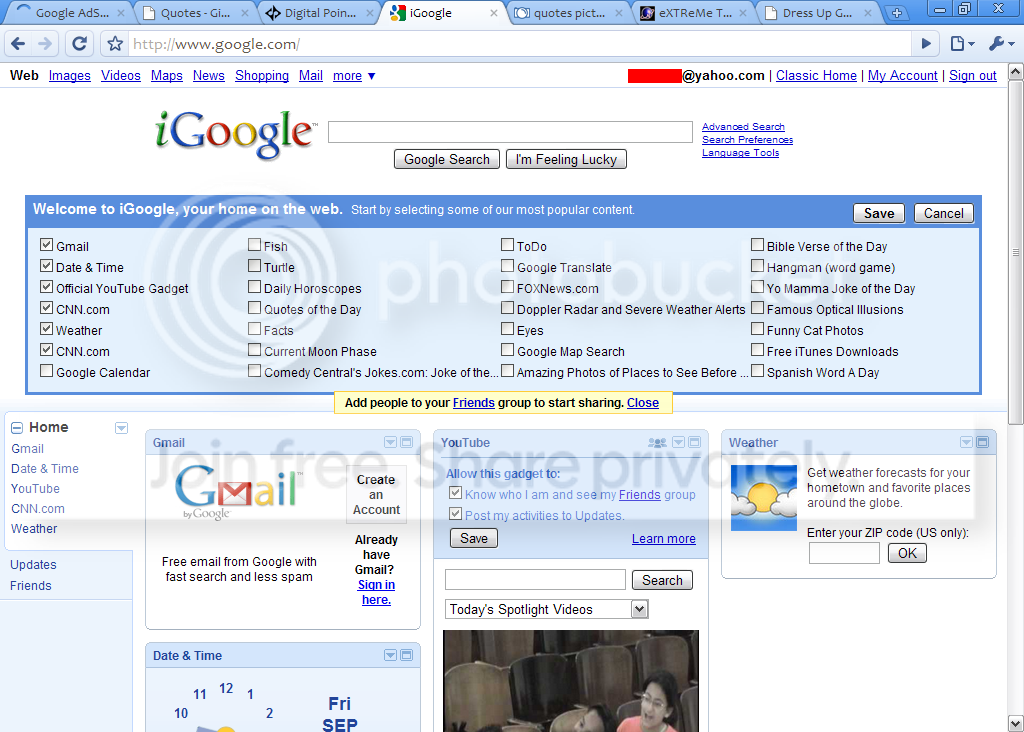The width and height of the screenshot is (1024, 732).
Task: Click the I'm Feeling Lucky button
Action: [x=566, y=159]
